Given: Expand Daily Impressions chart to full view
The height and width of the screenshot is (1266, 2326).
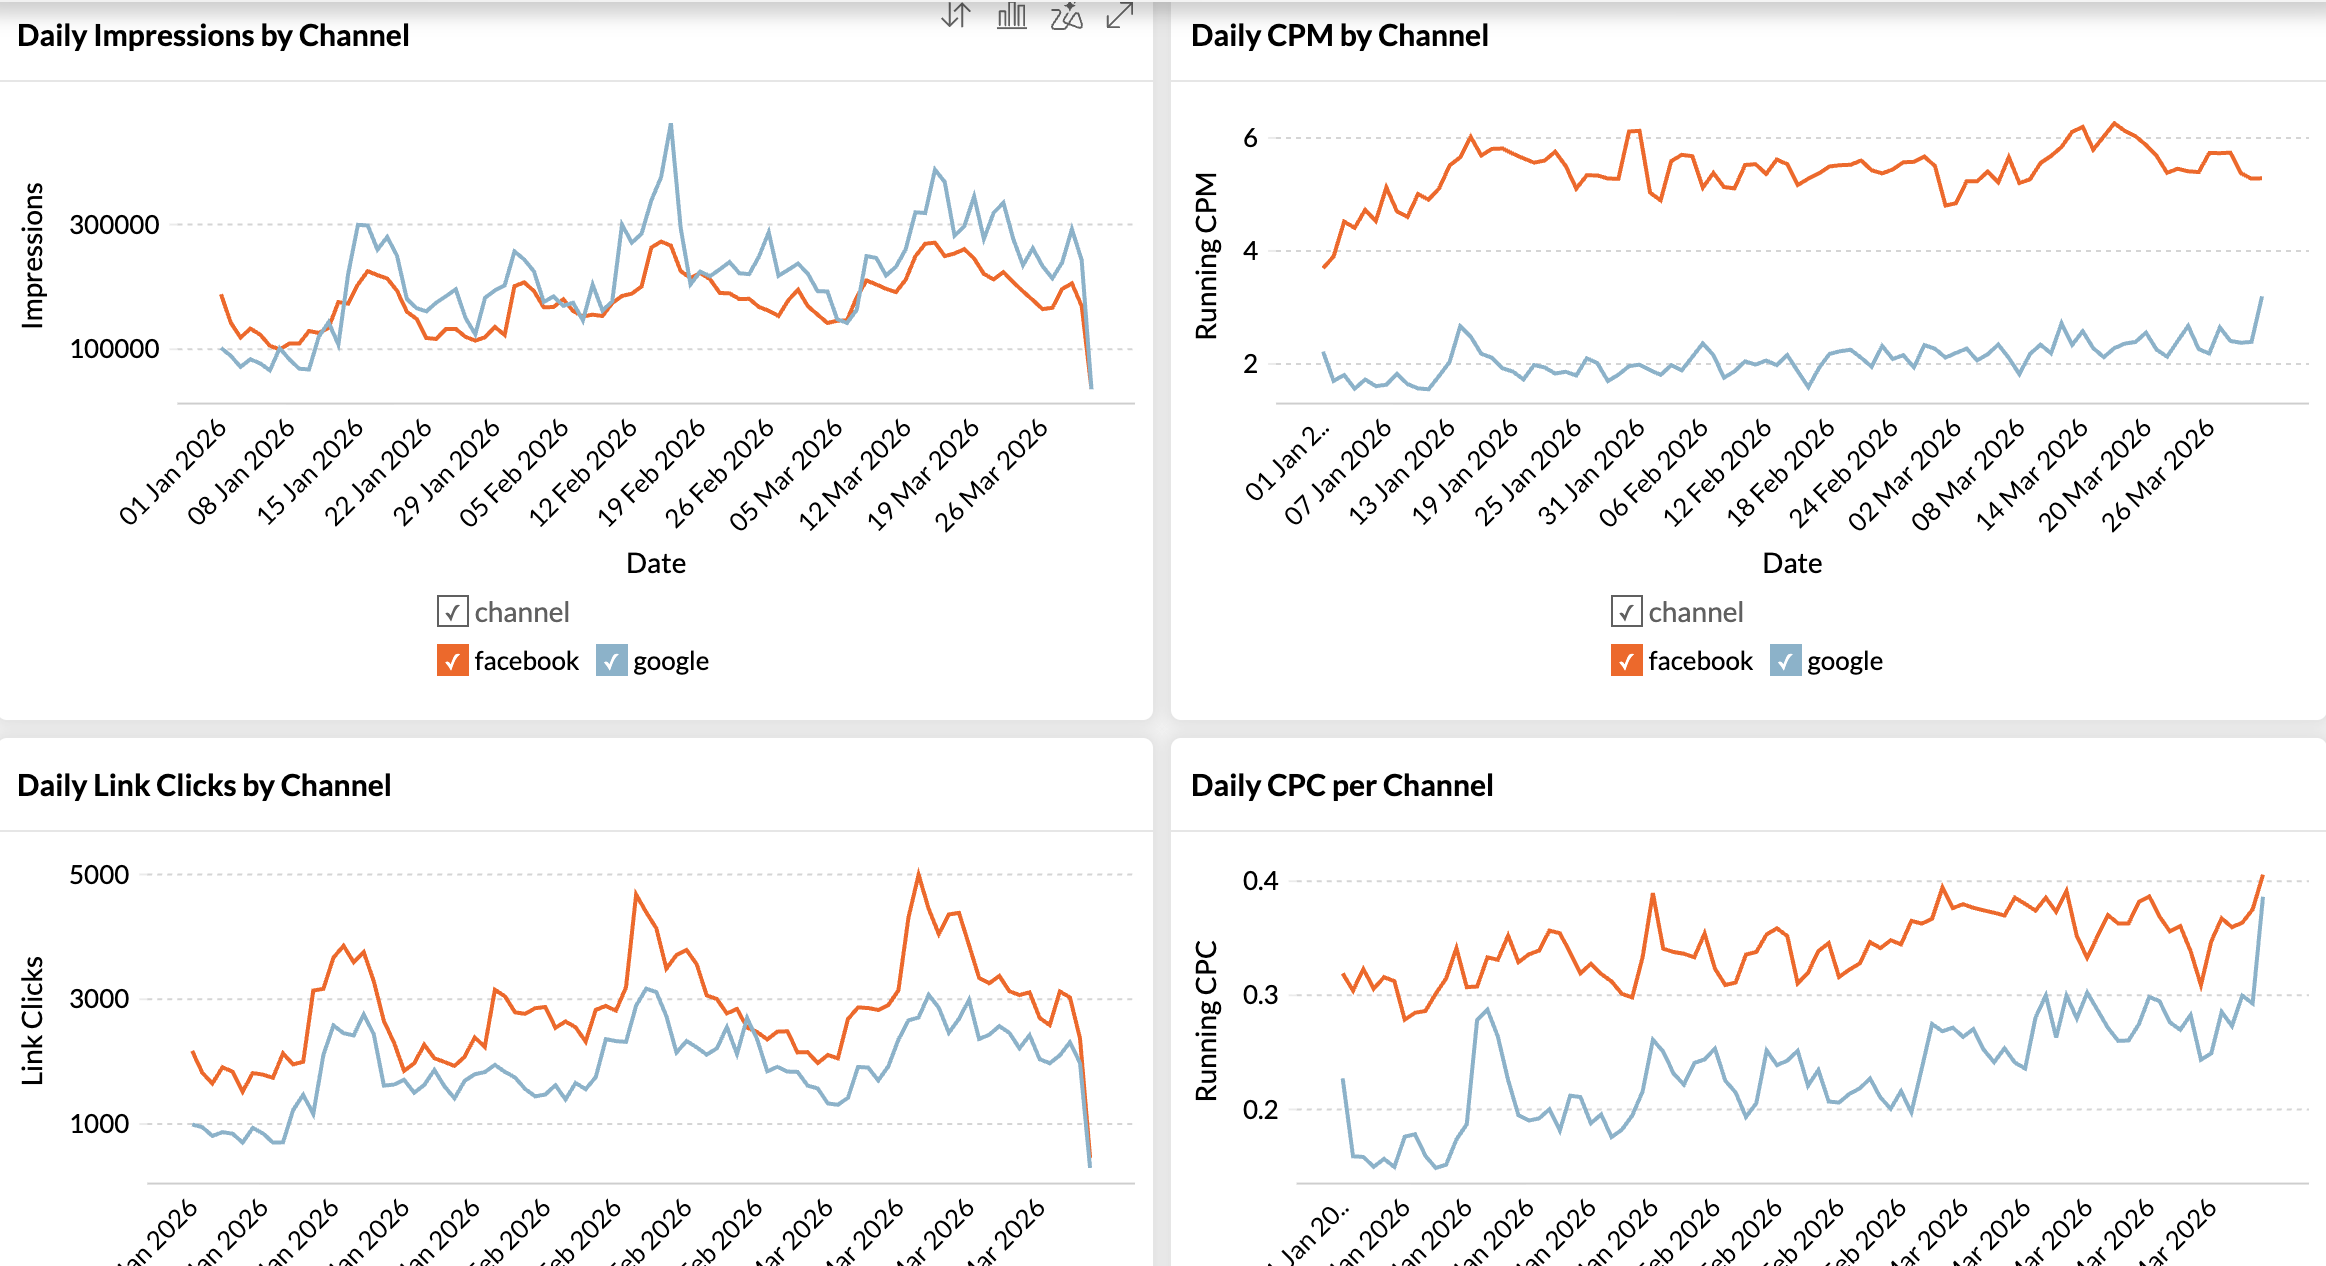Looking at the screenshot, I should tap(1119, 16).
